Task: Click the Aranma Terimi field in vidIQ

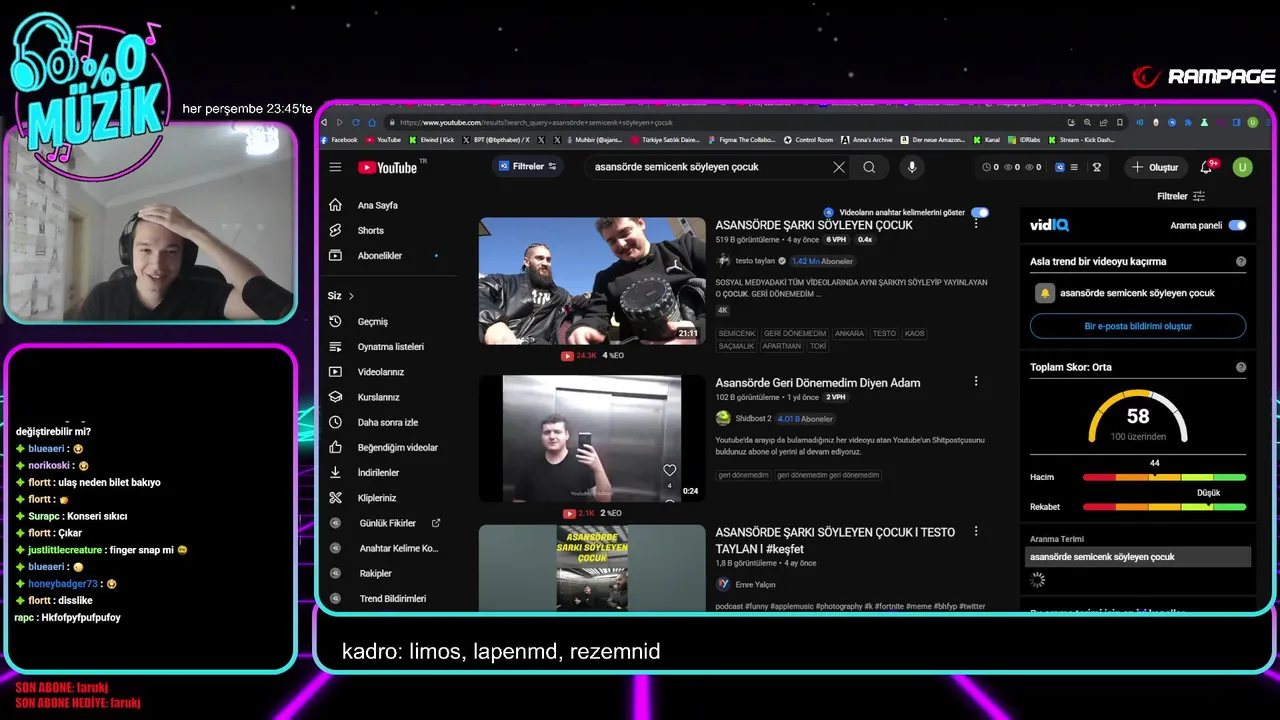Action: 1139,557
